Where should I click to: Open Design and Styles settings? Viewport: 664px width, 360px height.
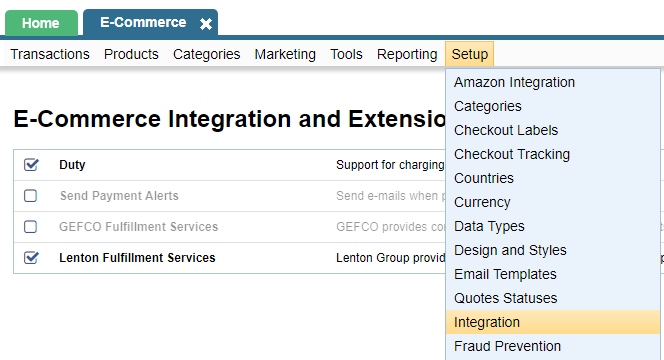[553, 250]
